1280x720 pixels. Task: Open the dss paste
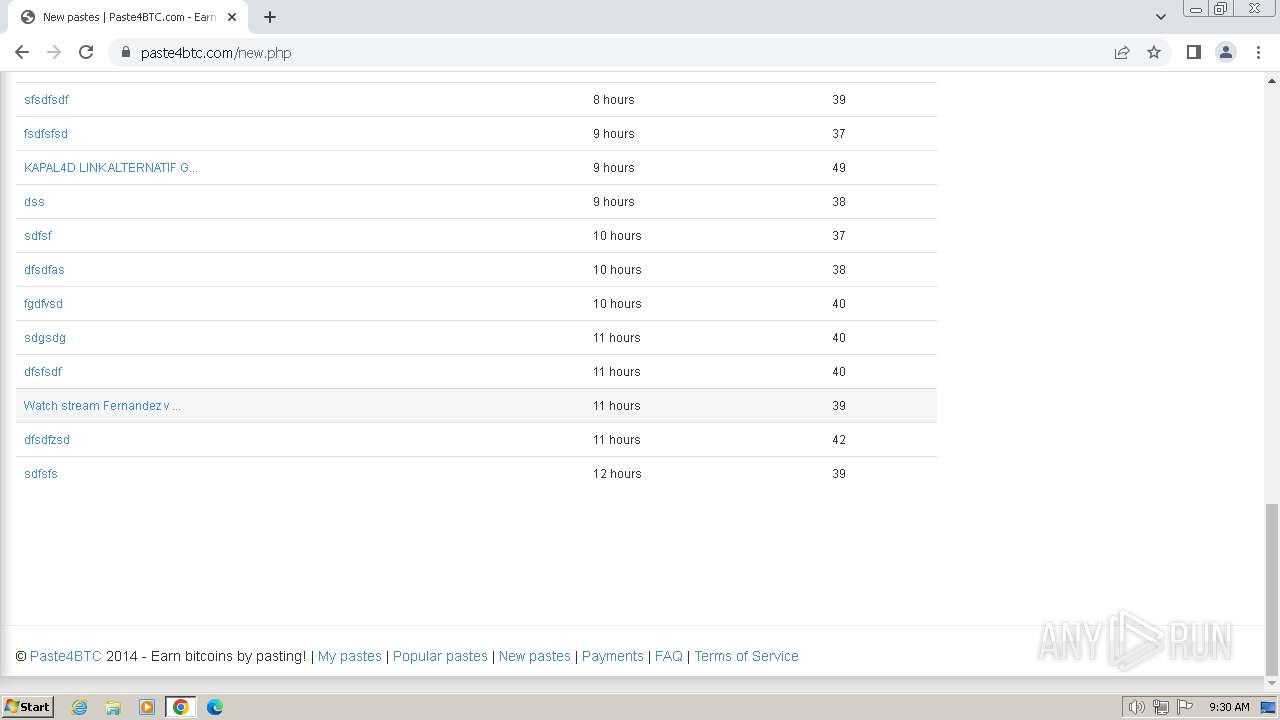[34, 202]
